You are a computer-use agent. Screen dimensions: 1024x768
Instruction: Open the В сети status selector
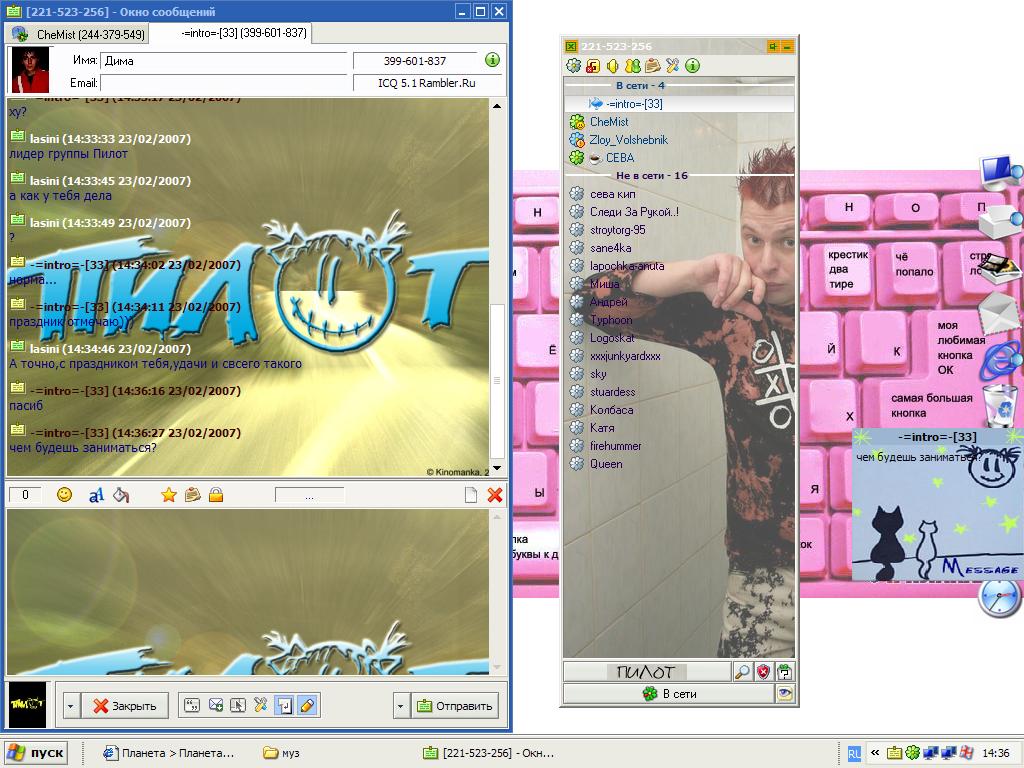(x=668, y=693)
